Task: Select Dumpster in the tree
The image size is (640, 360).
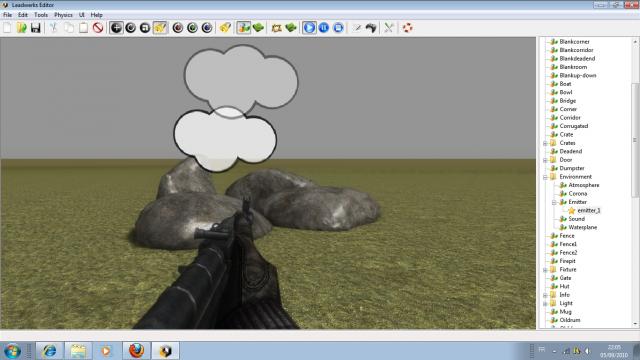Action: (571, 168)
